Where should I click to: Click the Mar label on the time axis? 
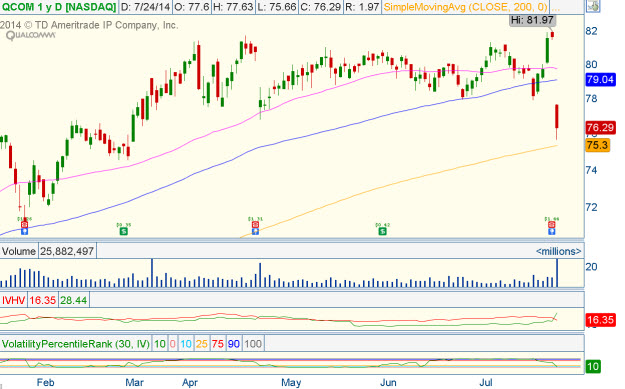tap(134, 383)
